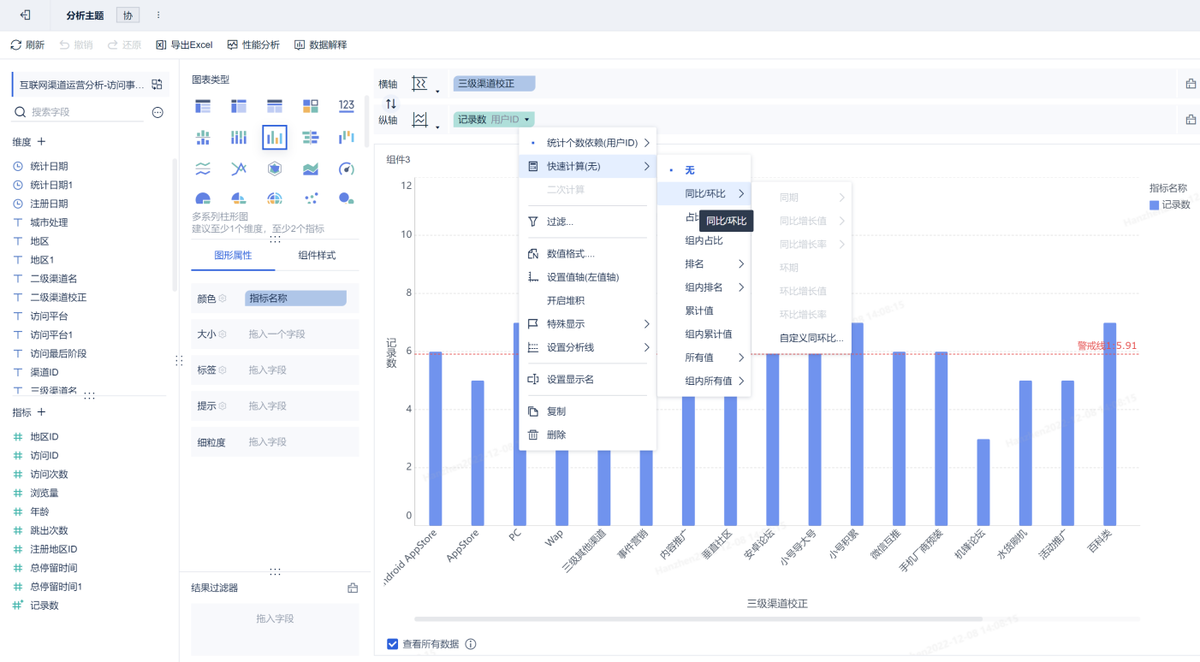
Task: Click the 导出Excel export icon
Action: point(161,45)
